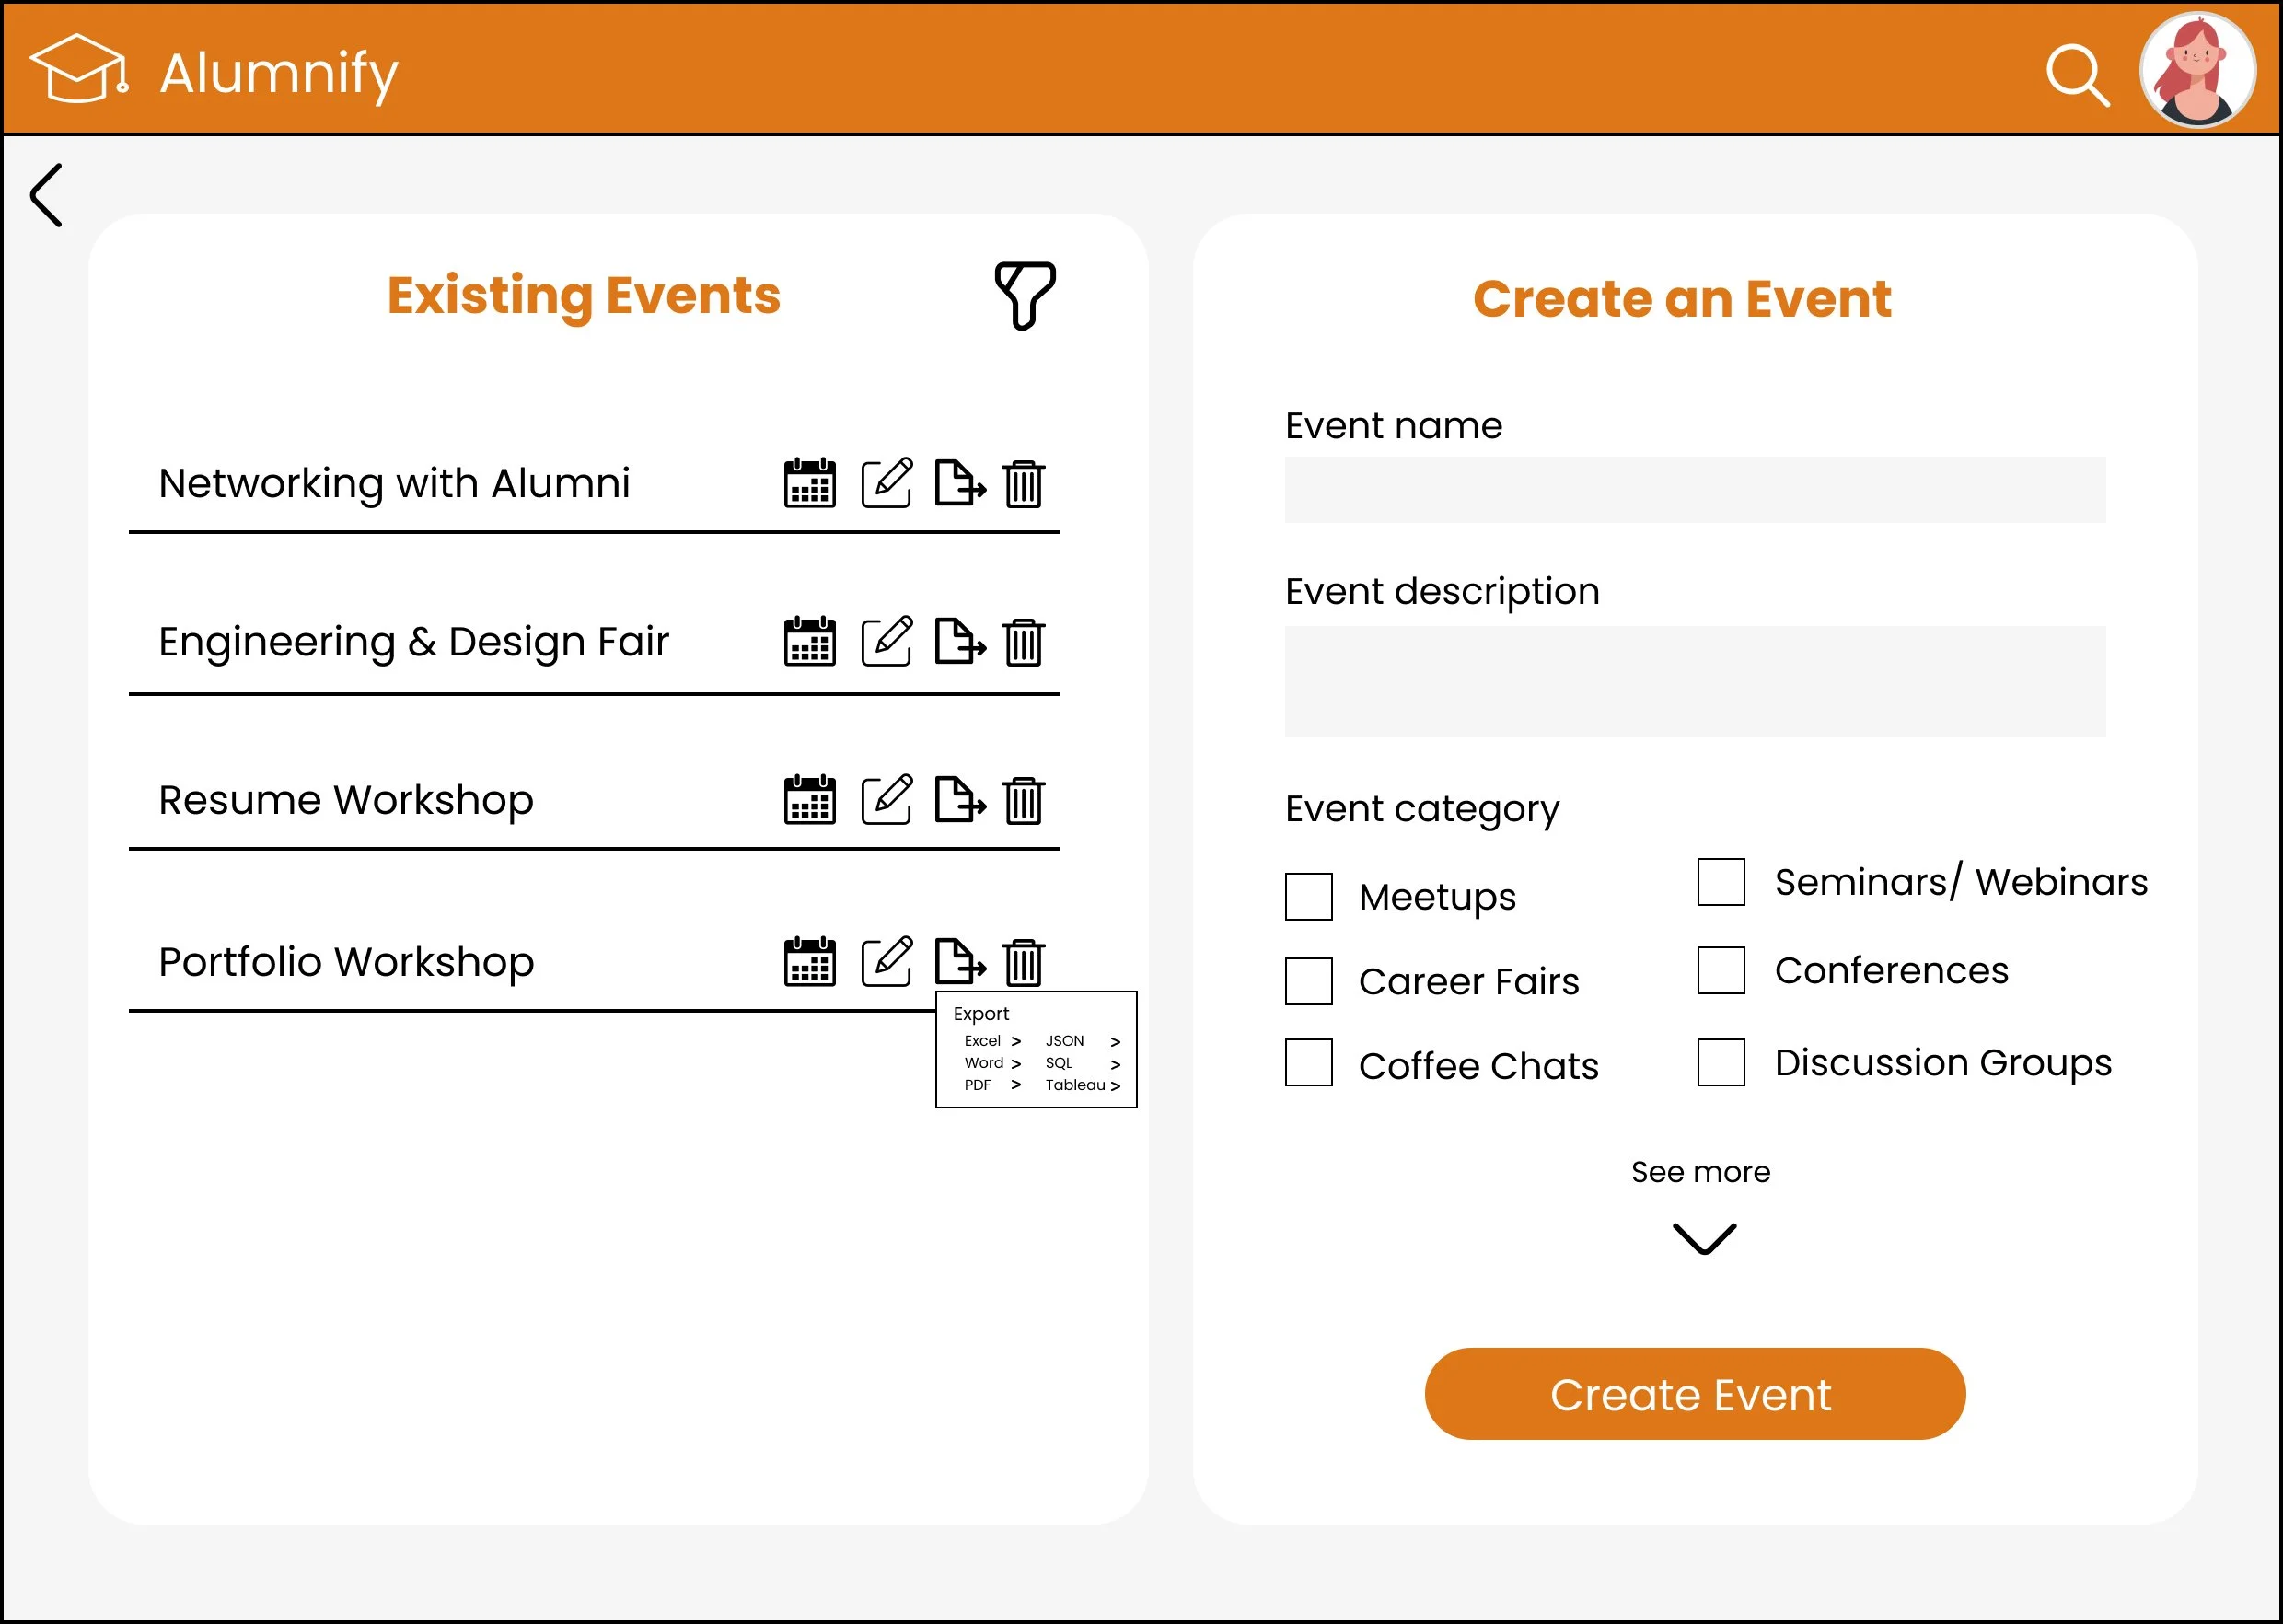Click the search magnifier icon
Image resolution: width=2283 pixels, height=1624 pixels.
click(2076, 74)
